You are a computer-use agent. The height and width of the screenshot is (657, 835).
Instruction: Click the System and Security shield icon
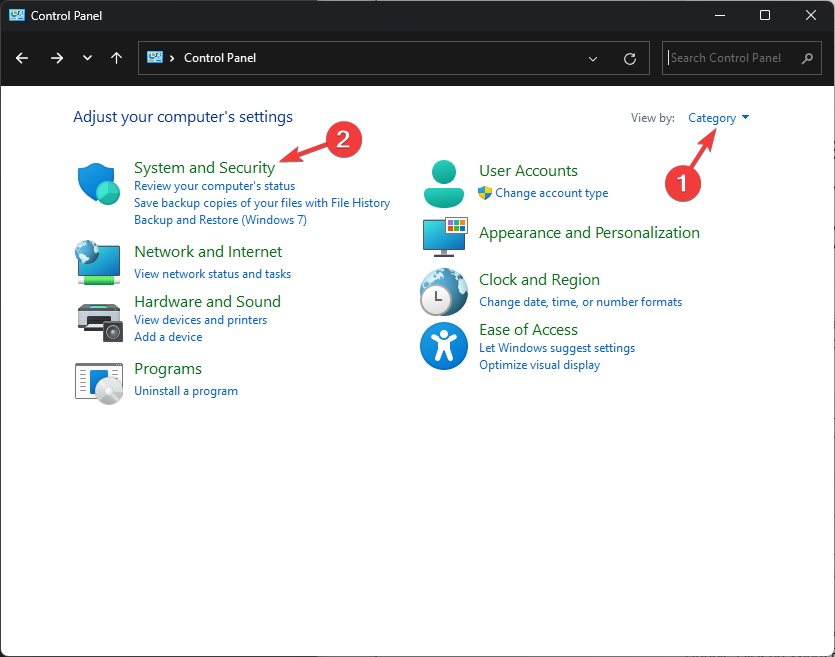coord(99,183)
